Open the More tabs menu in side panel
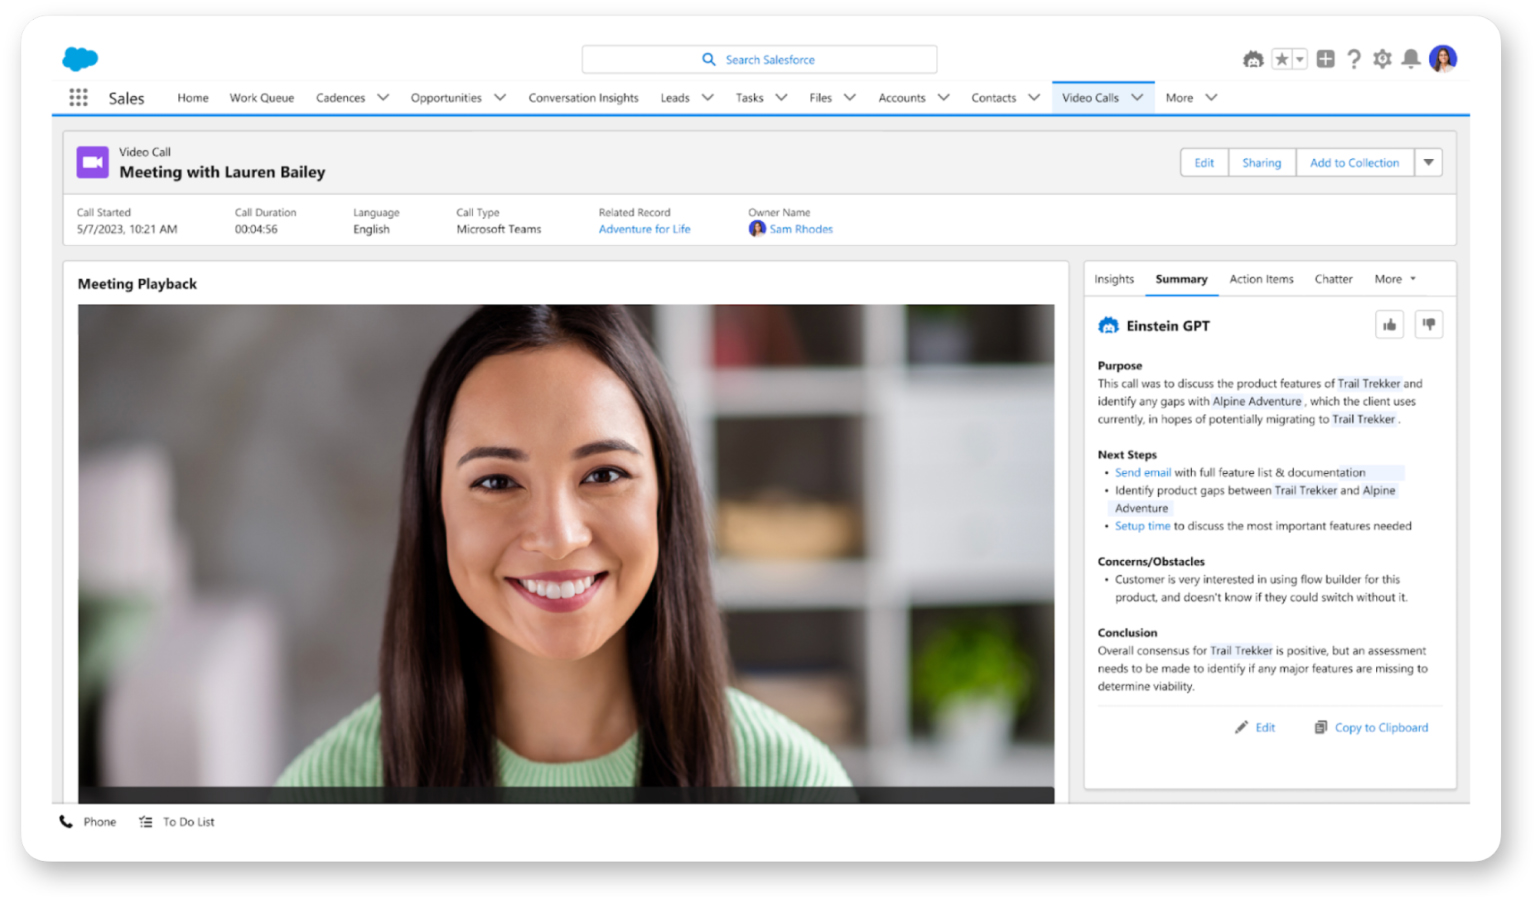This screenshot has height=901, width=1535. point(1395,279)
